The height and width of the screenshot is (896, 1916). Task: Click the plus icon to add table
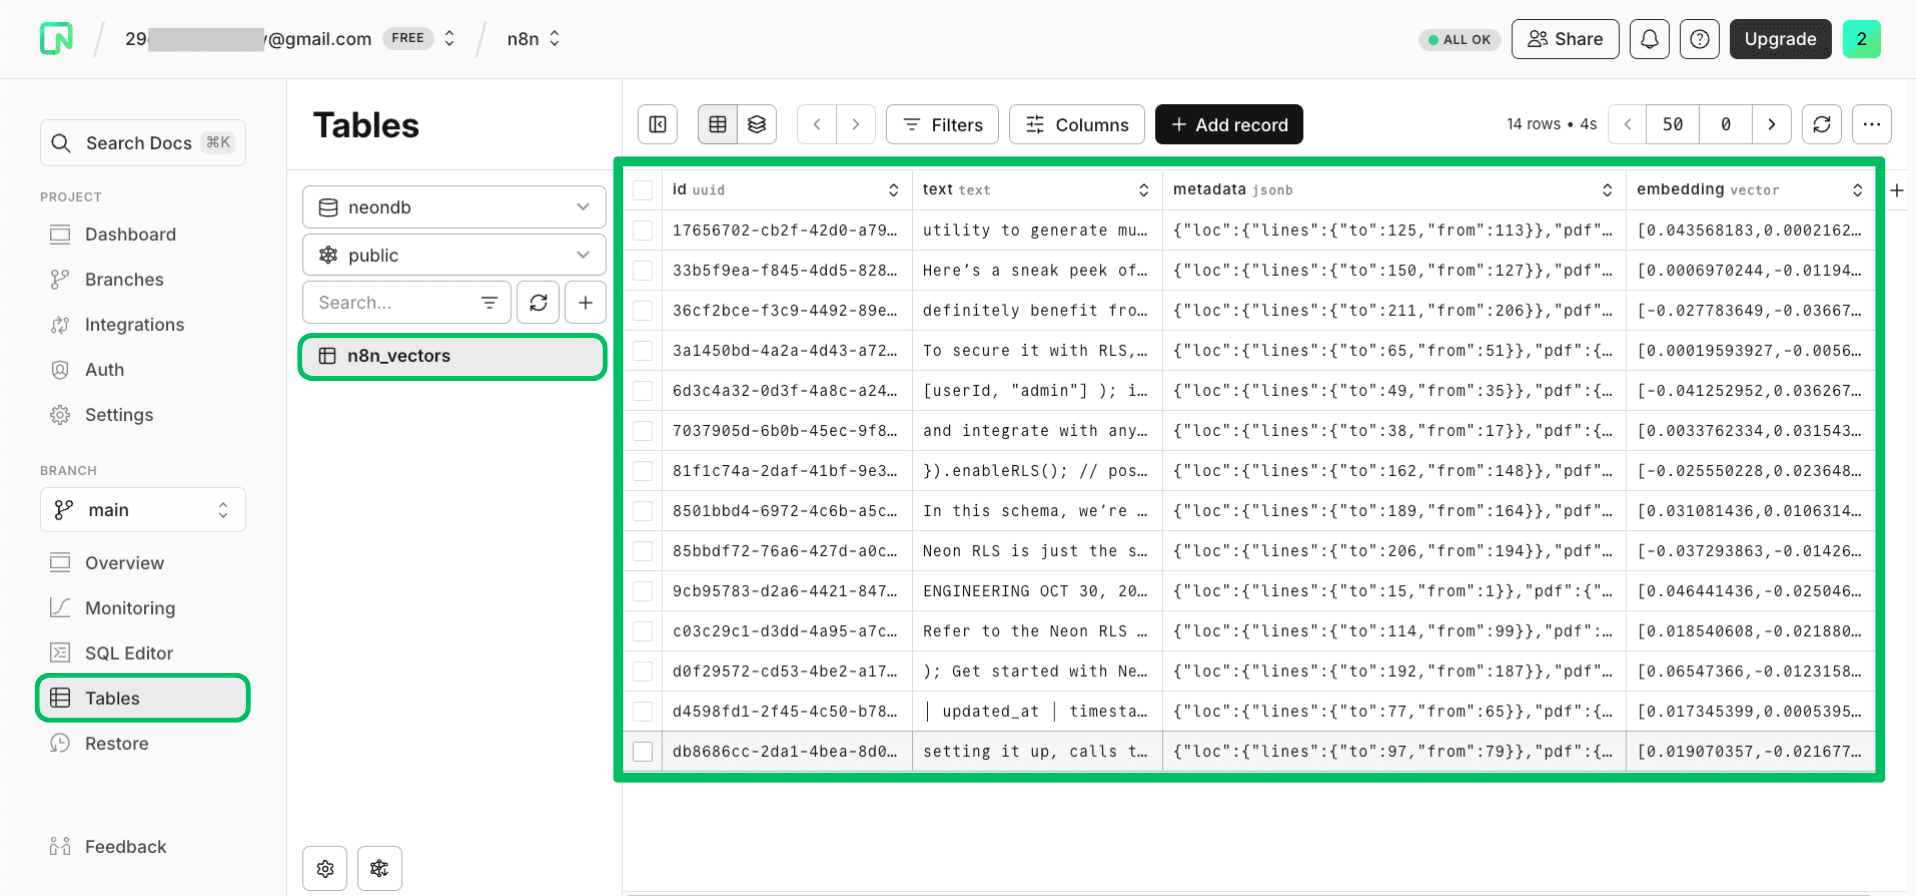click(585, 302)
